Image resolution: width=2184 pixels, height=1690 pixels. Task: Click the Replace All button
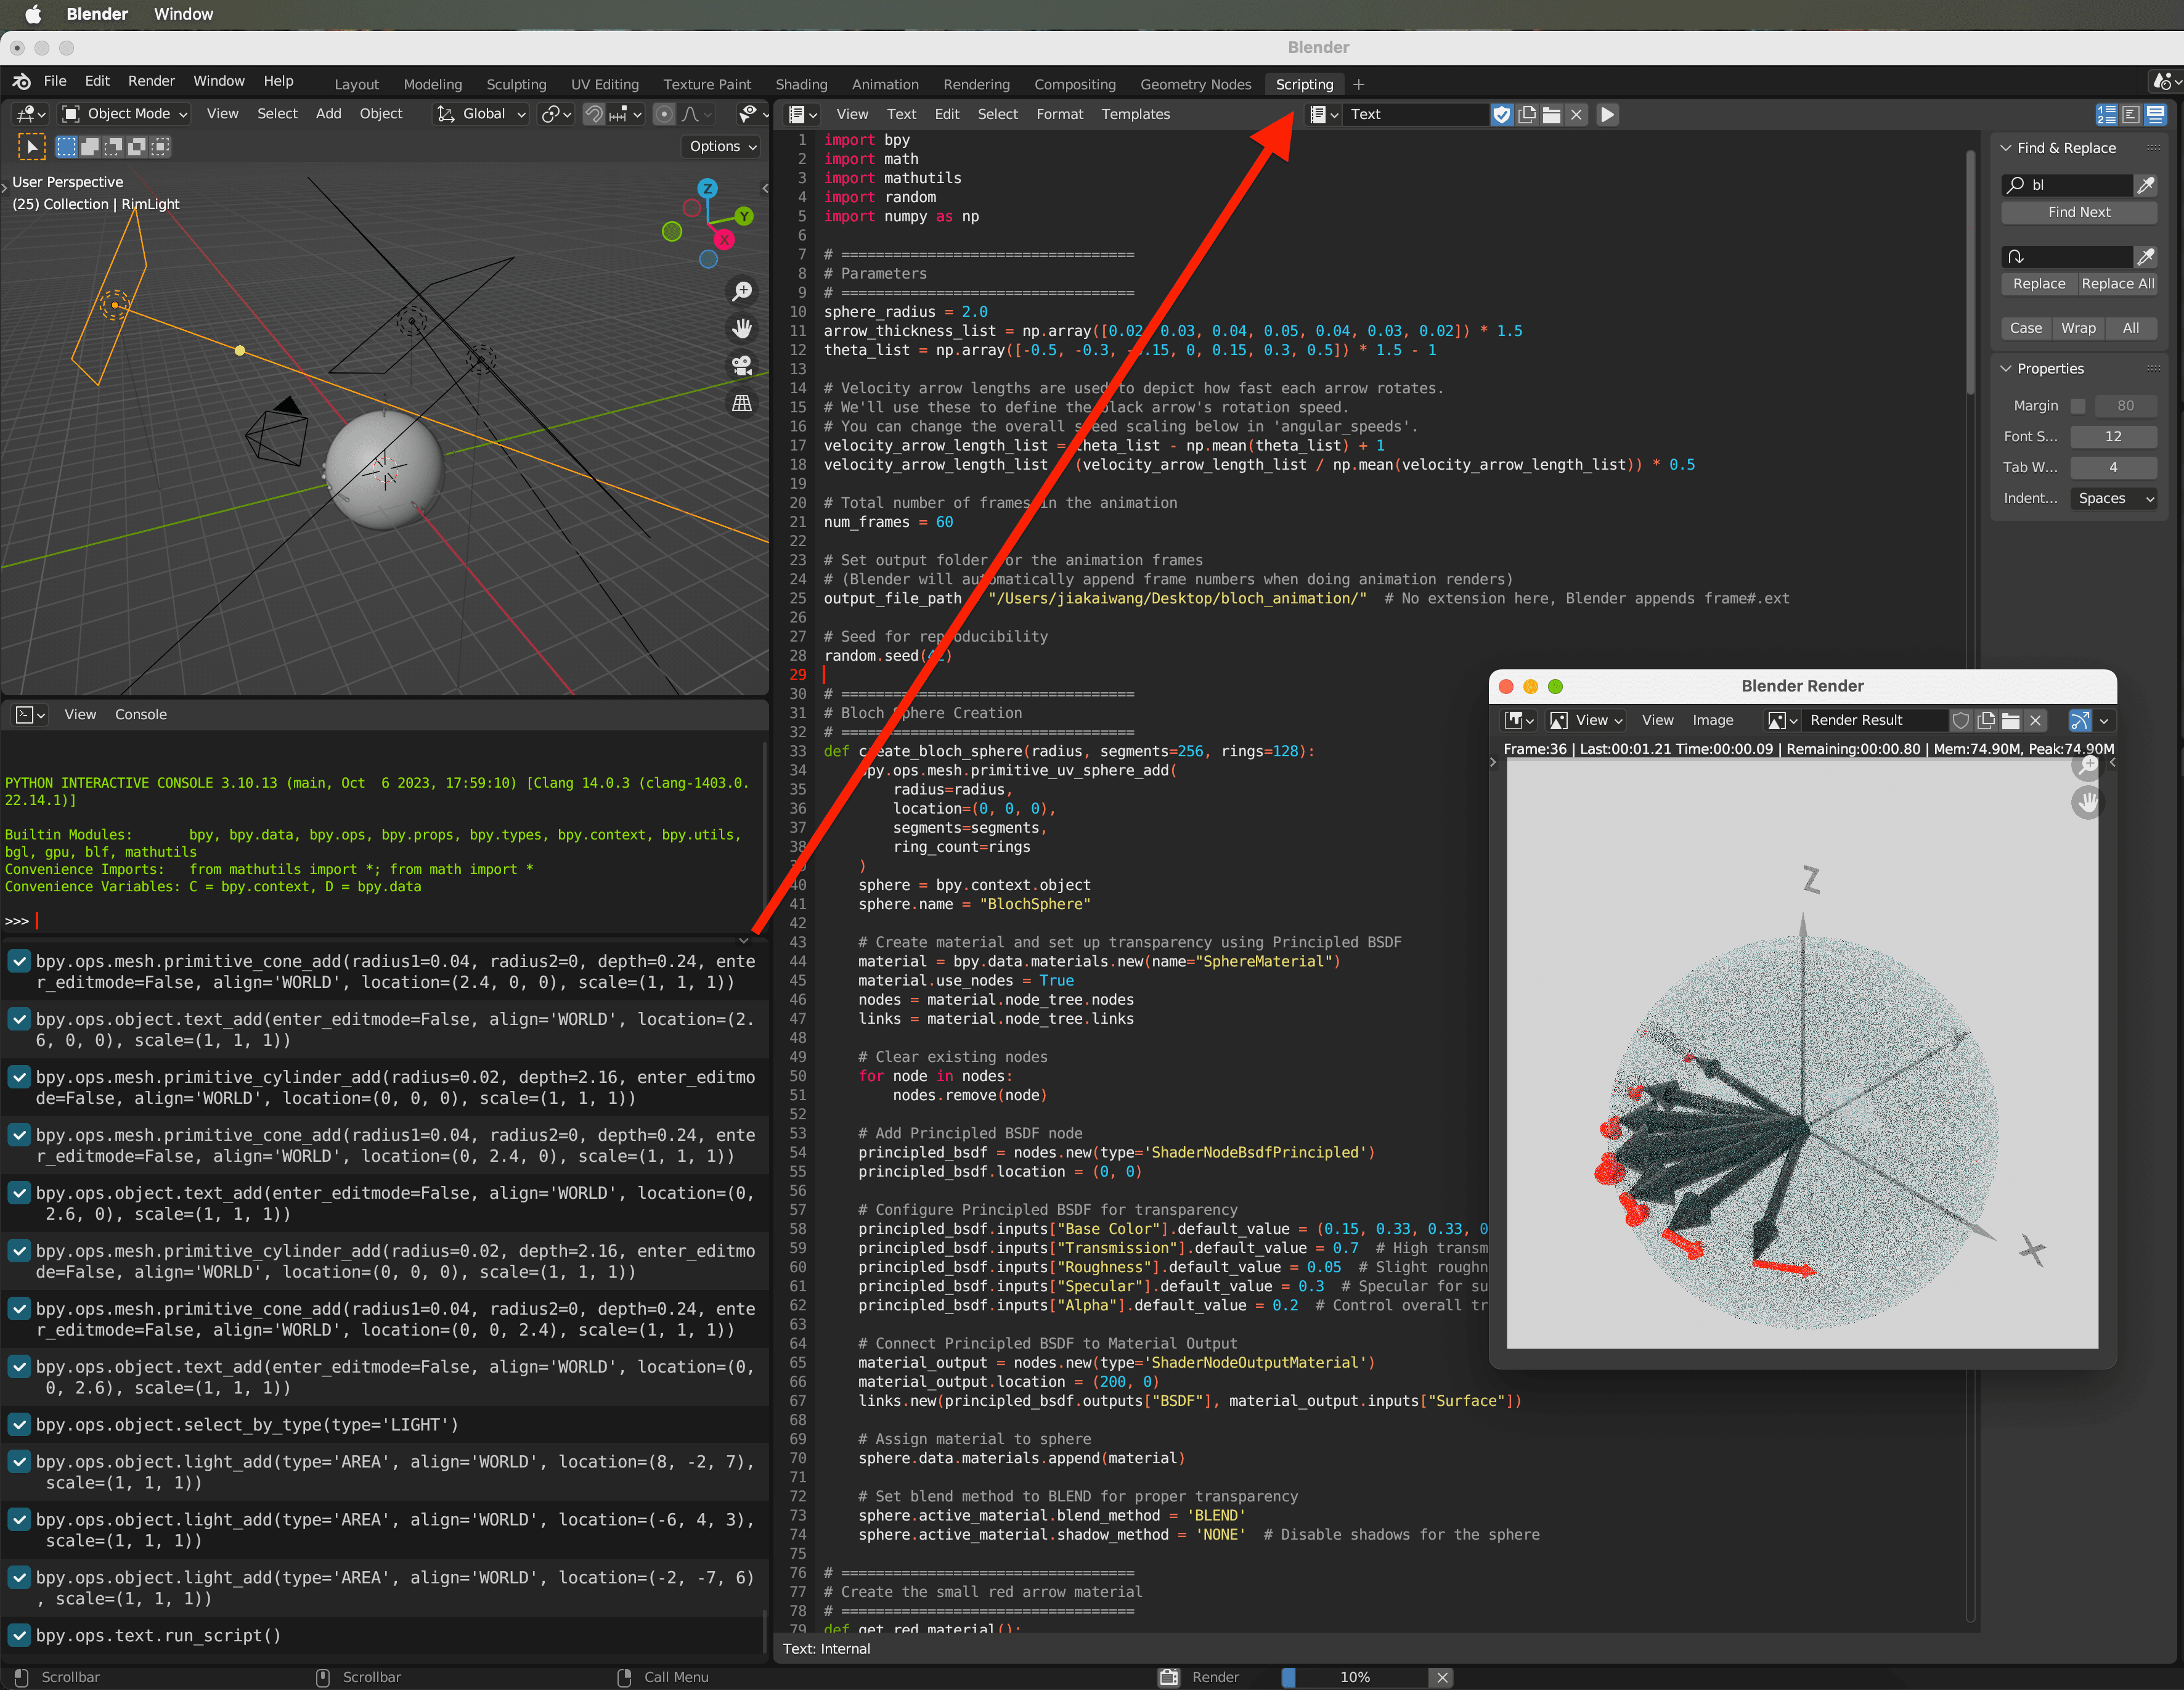coord(2117,283)
